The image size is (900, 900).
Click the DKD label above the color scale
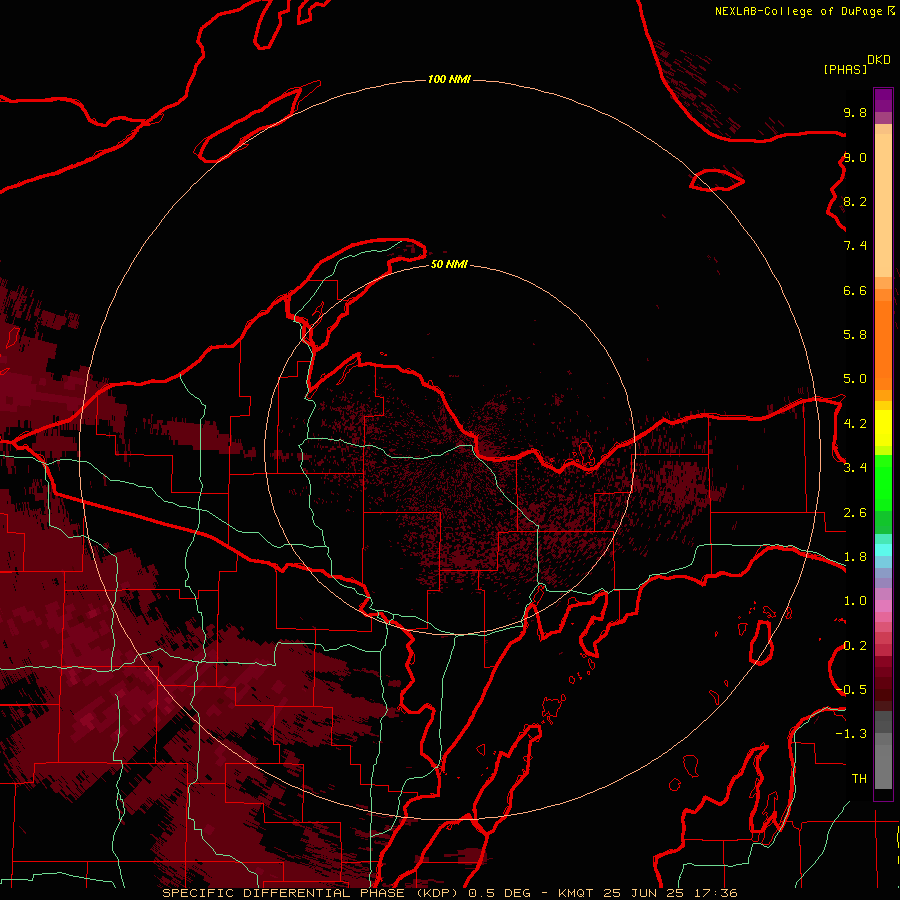pyautogui.click(x=879, y=60)
